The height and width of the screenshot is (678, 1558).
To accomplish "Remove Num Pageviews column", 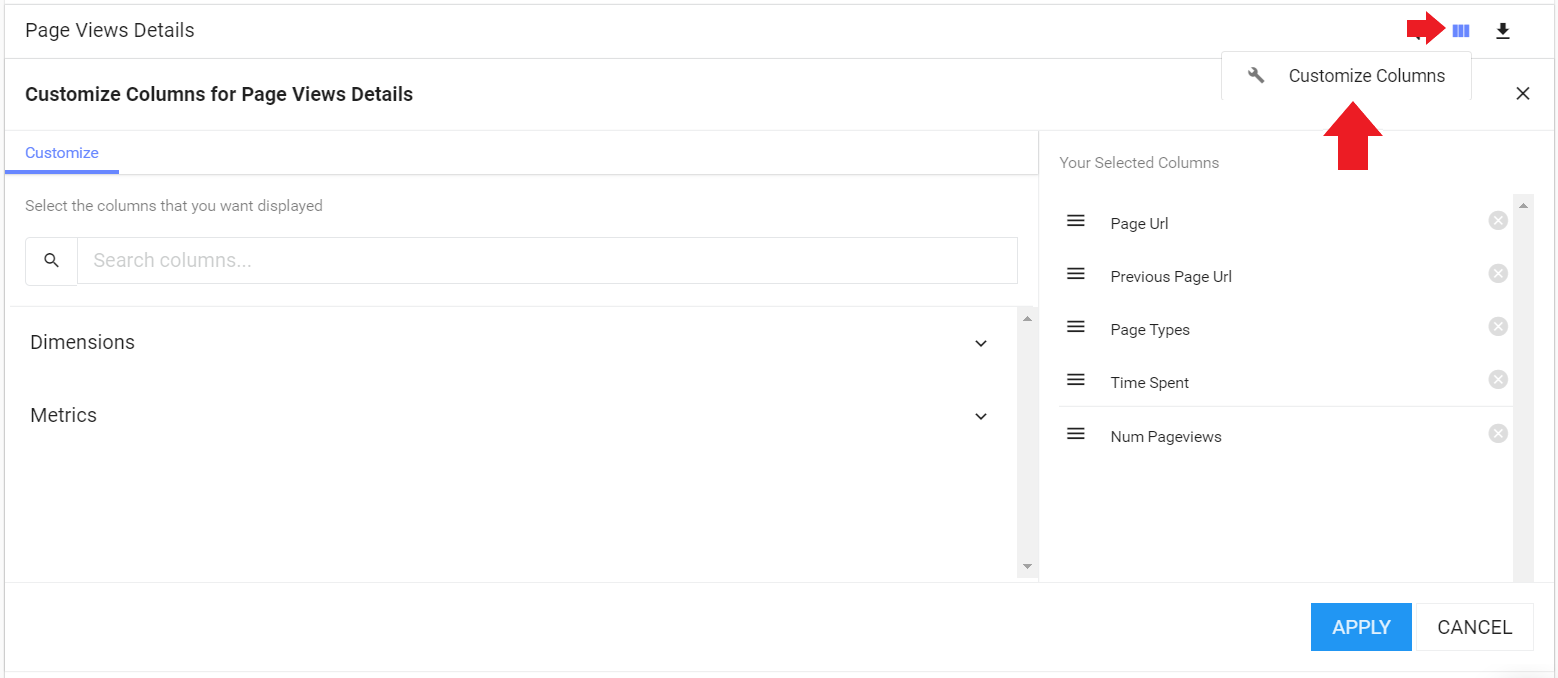I will 1498,434.
